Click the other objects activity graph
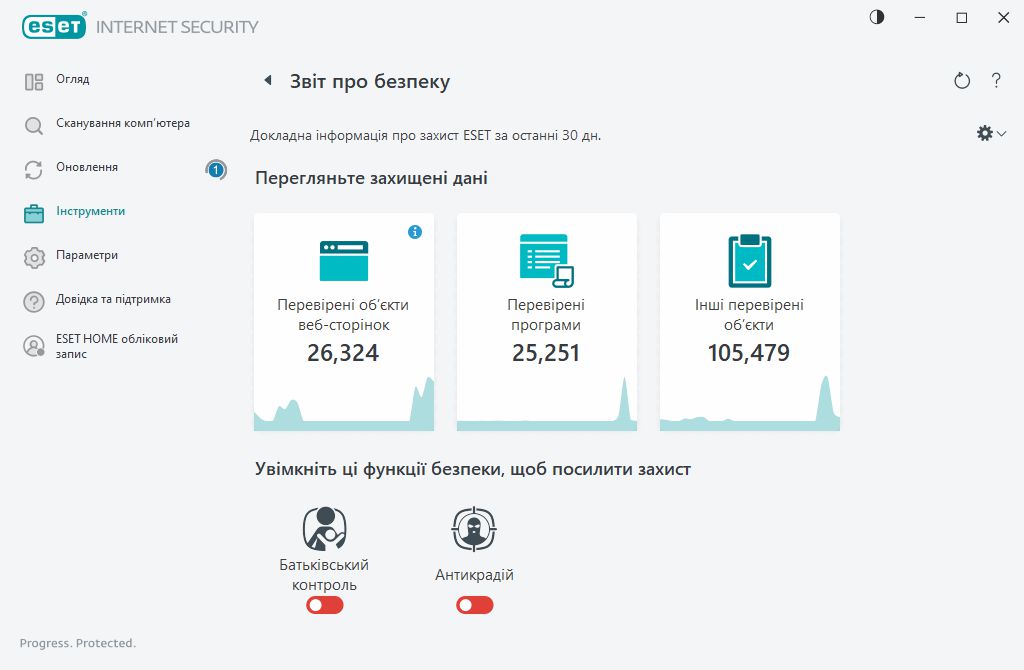The height and width of the screenshot is (670, 1024). coord(750,404)
